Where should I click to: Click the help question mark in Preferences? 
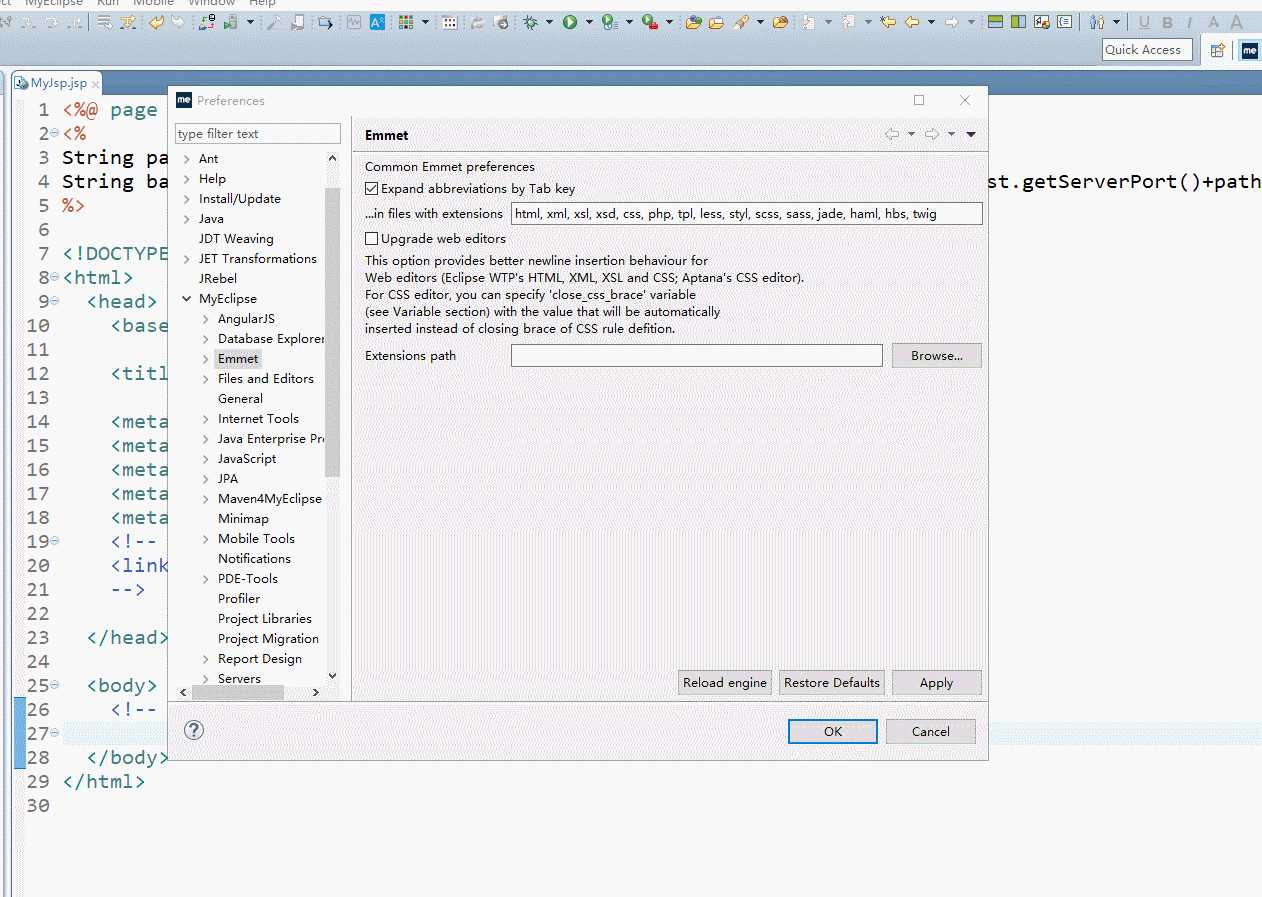(194, 731)
